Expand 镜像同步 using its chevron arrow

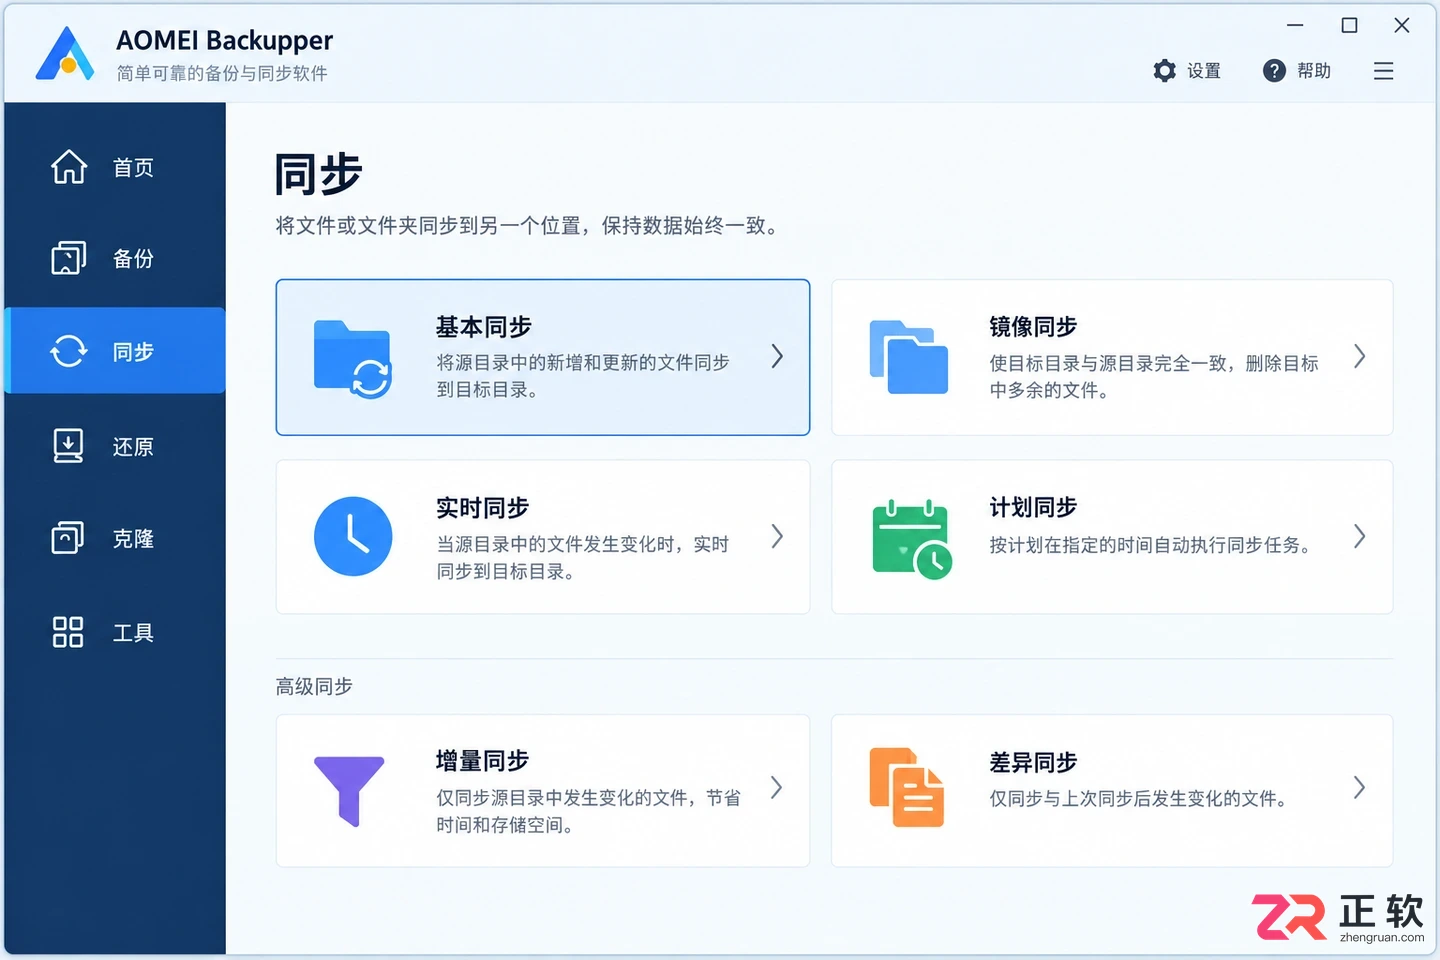click(x=1359, y=356)
